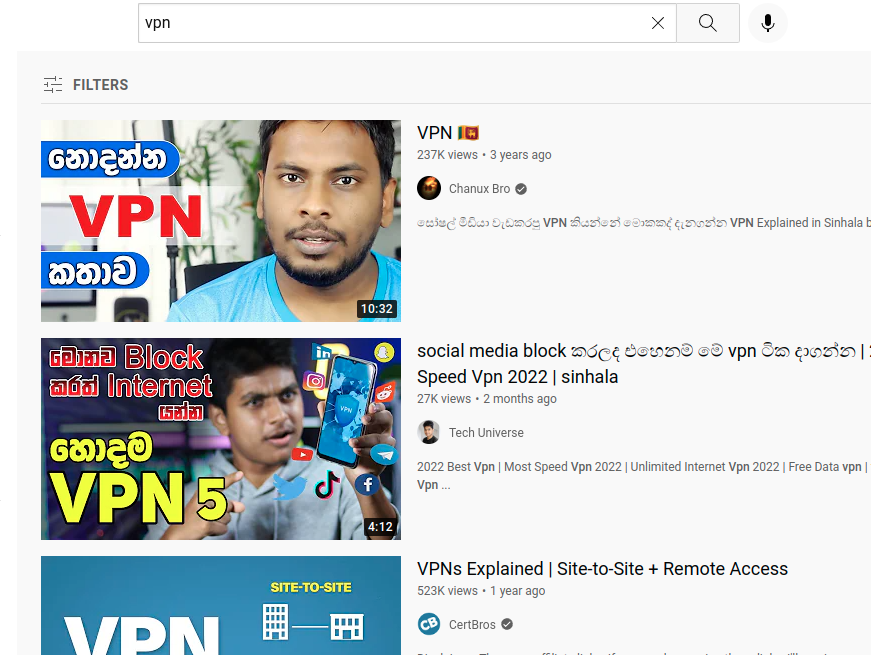Click the verified badge next to Chanux Bro

520,189
